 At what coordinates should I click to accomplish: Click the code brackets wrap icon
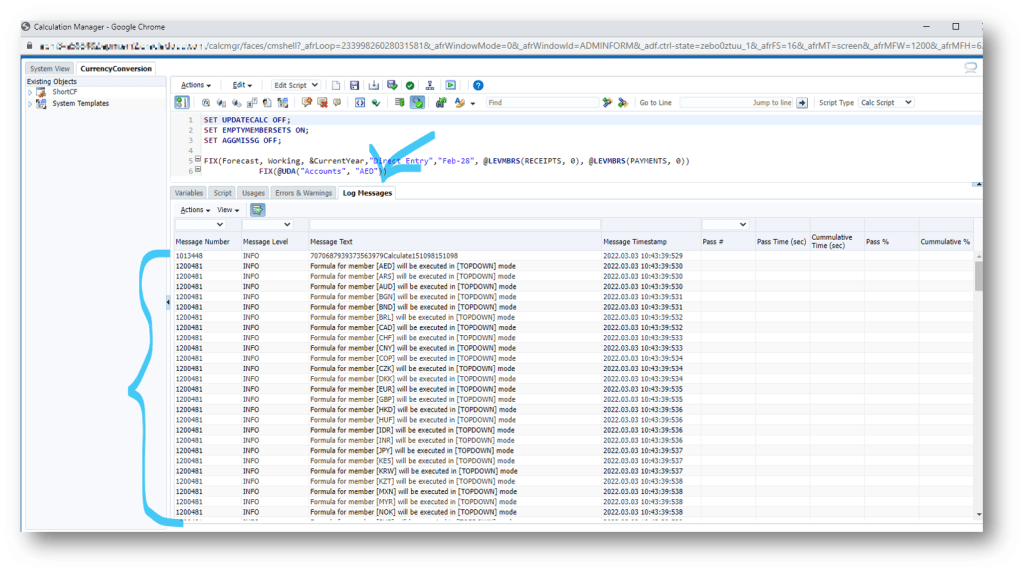[x=359, y=102]
